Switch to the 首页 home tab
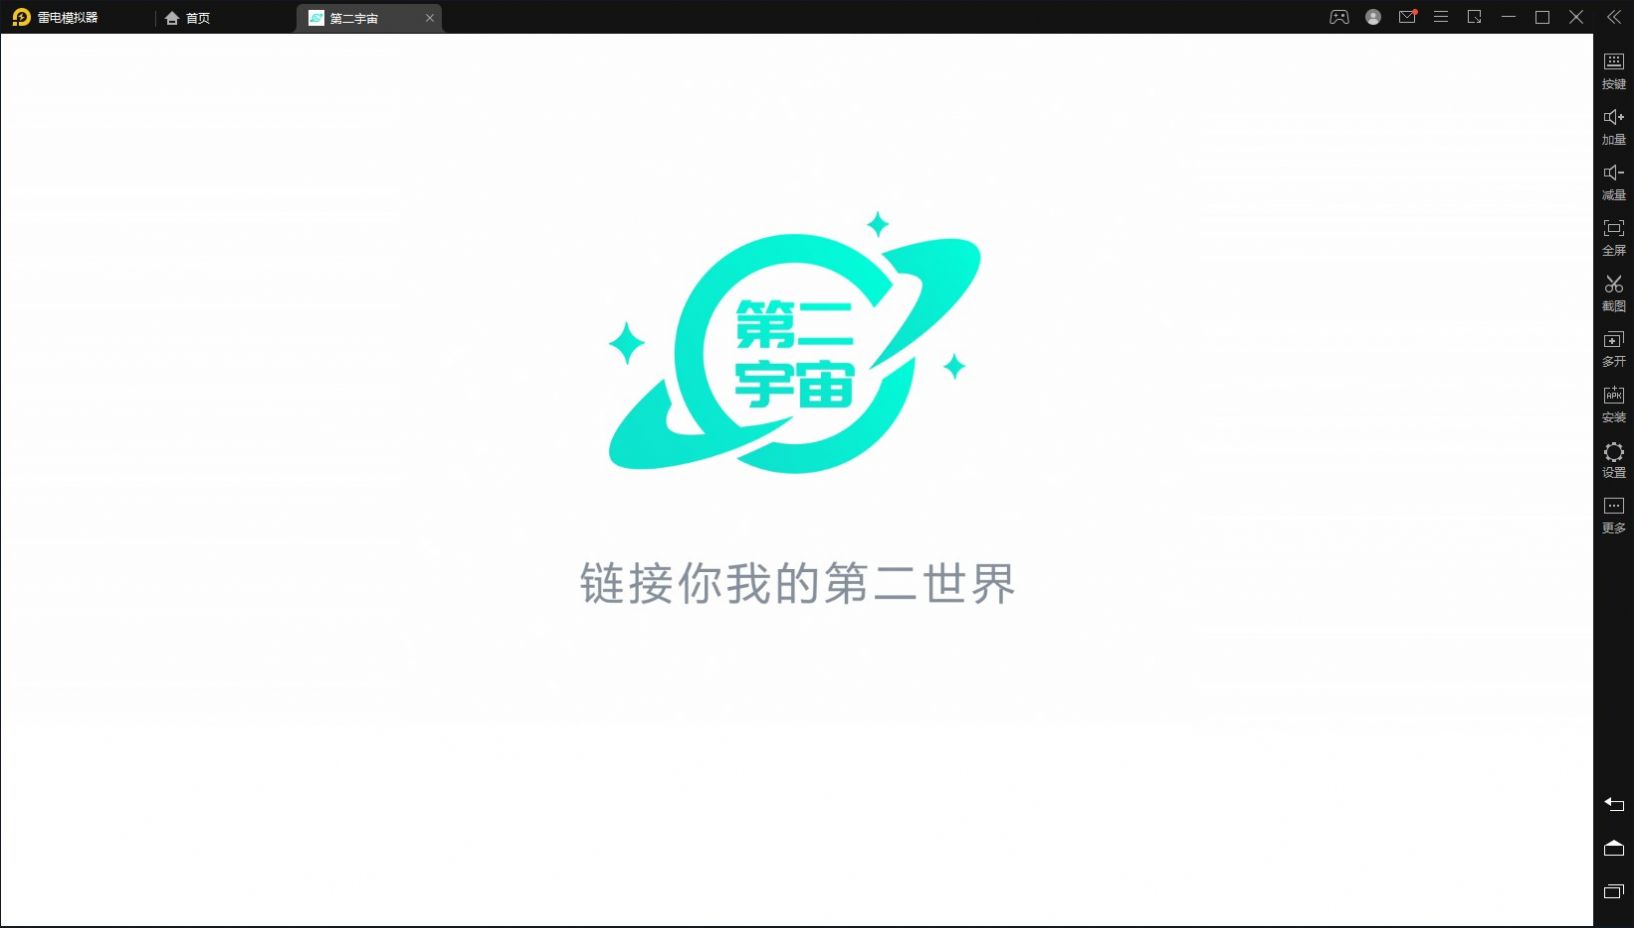The width and height of the screenshot is (1634, 928). tap(187, 17)
